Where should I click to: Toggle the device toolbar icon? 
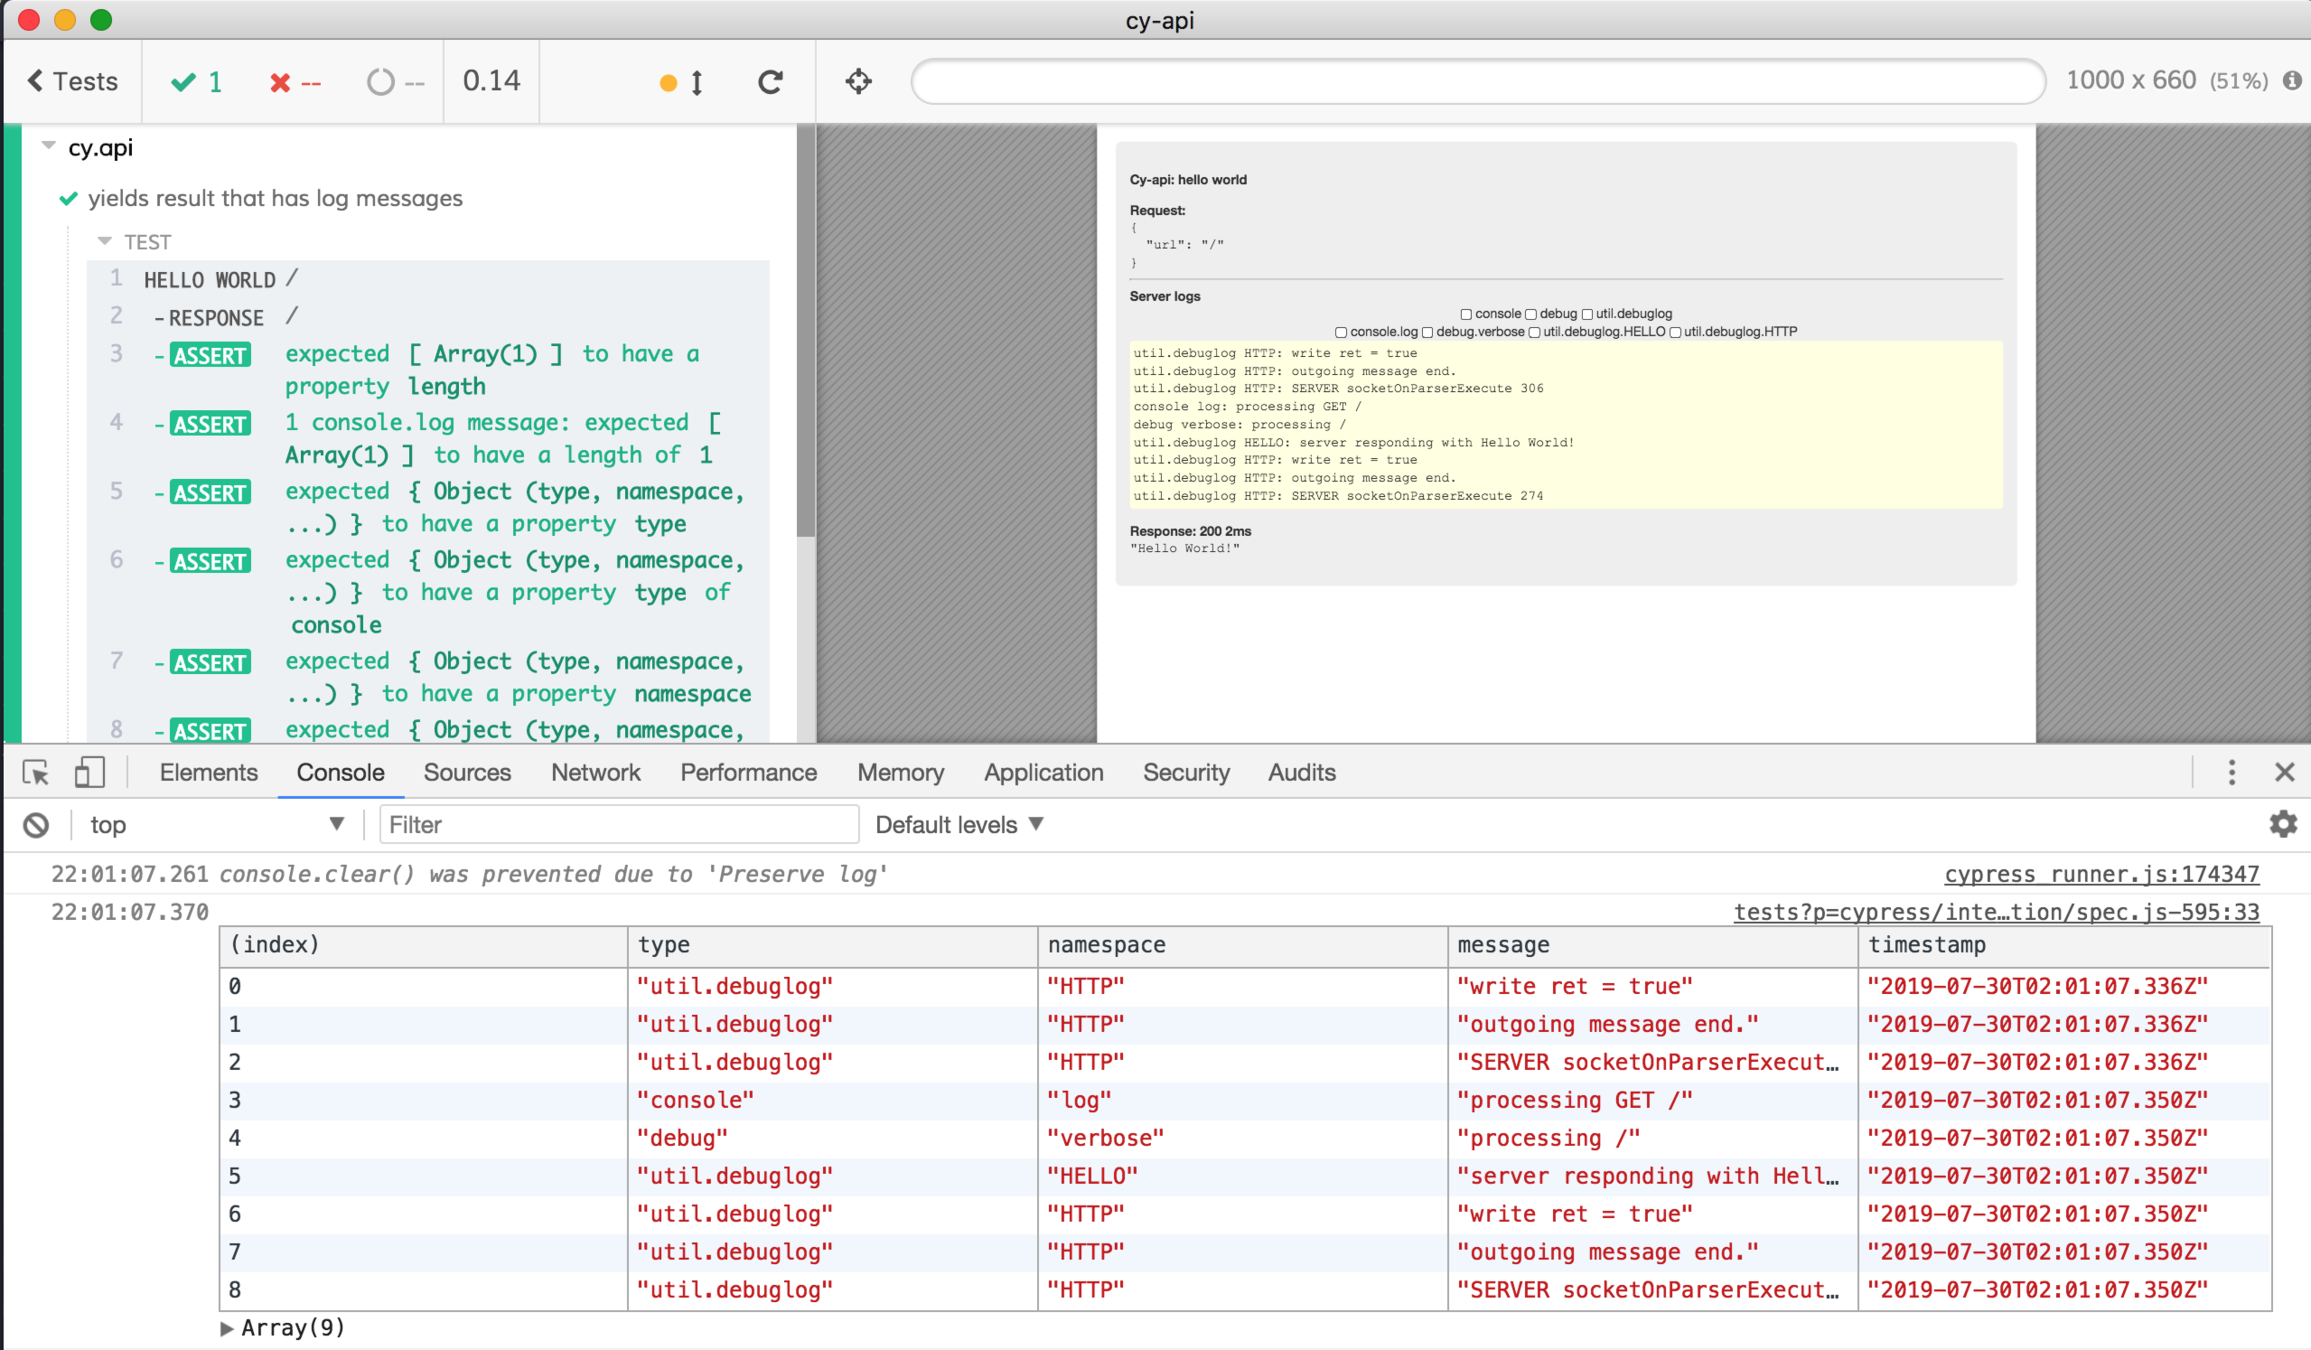coord(89,773)
